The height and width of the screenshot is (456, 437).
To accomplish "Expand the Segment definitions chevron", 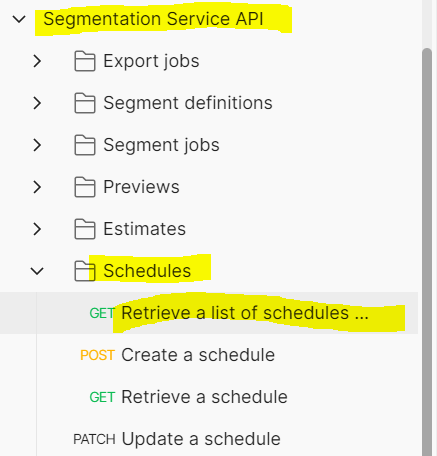I will [37, 103].
